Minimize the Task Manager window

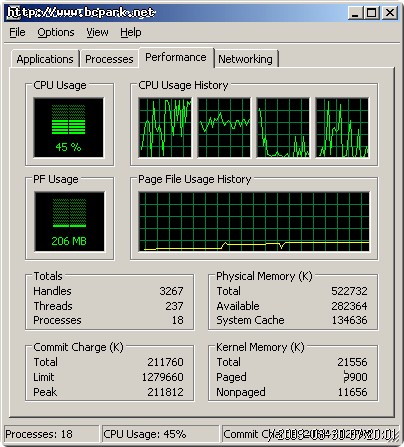click(355, 13)
